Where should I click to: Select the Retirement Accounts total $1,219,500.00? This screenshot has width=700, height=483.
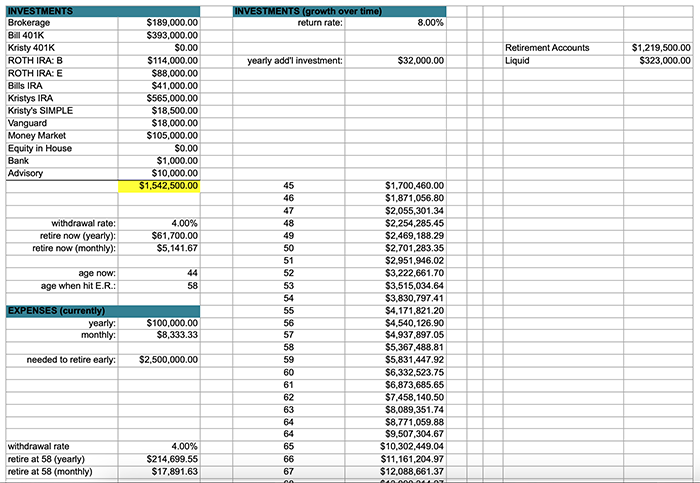[660, 48]
